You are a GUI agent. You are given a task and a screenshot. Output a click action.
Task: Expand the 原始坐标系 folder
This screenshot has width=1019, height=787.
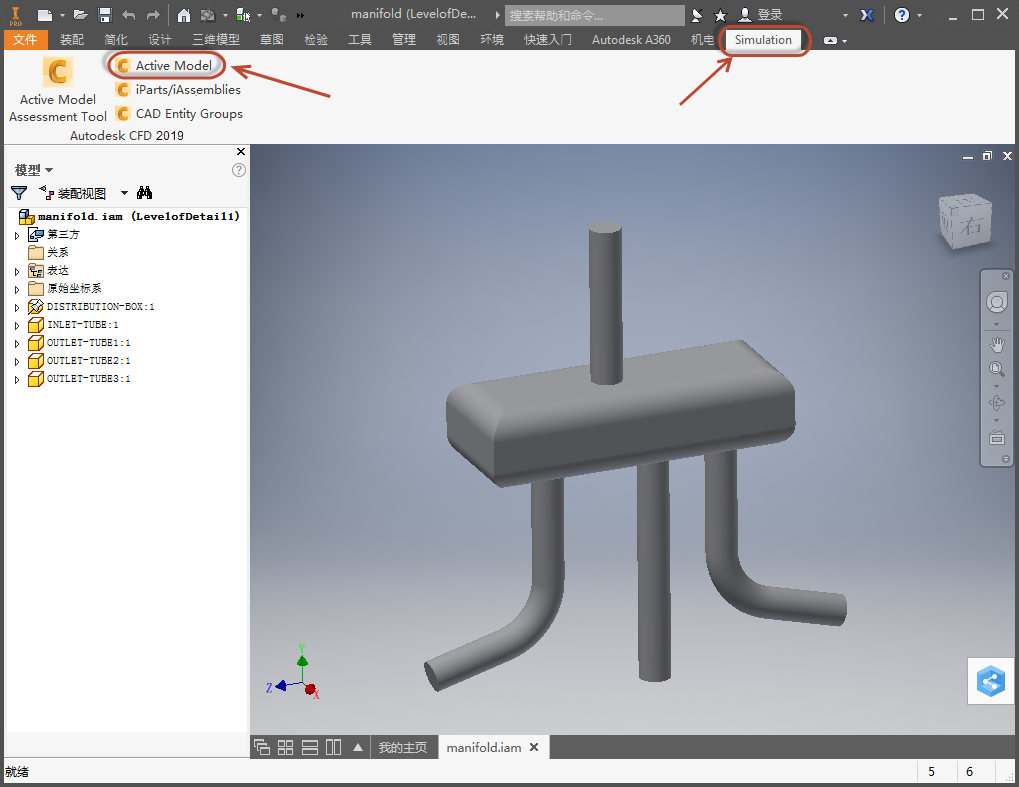[x=17, y=289]
